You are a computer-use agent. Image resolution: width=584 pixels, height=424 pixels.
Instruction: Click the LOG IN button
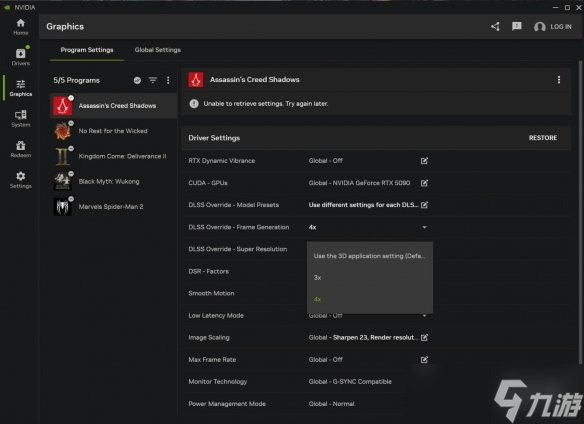pyautogui.click(x=553, y=26)
